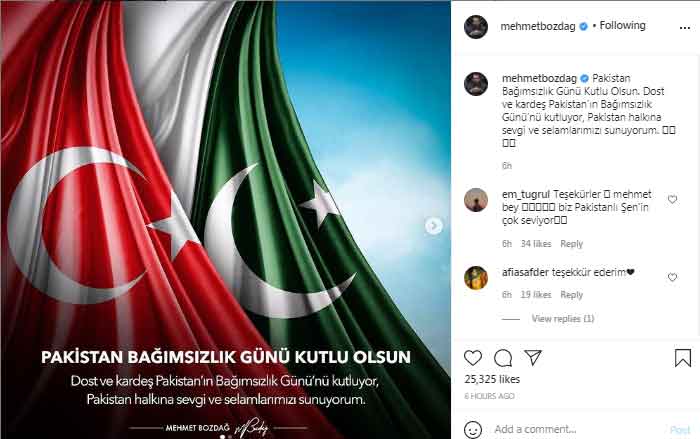Viewport: 700px width, 439px height.
Task: Save the post with the bookmark icon
Action: point(683,358)
